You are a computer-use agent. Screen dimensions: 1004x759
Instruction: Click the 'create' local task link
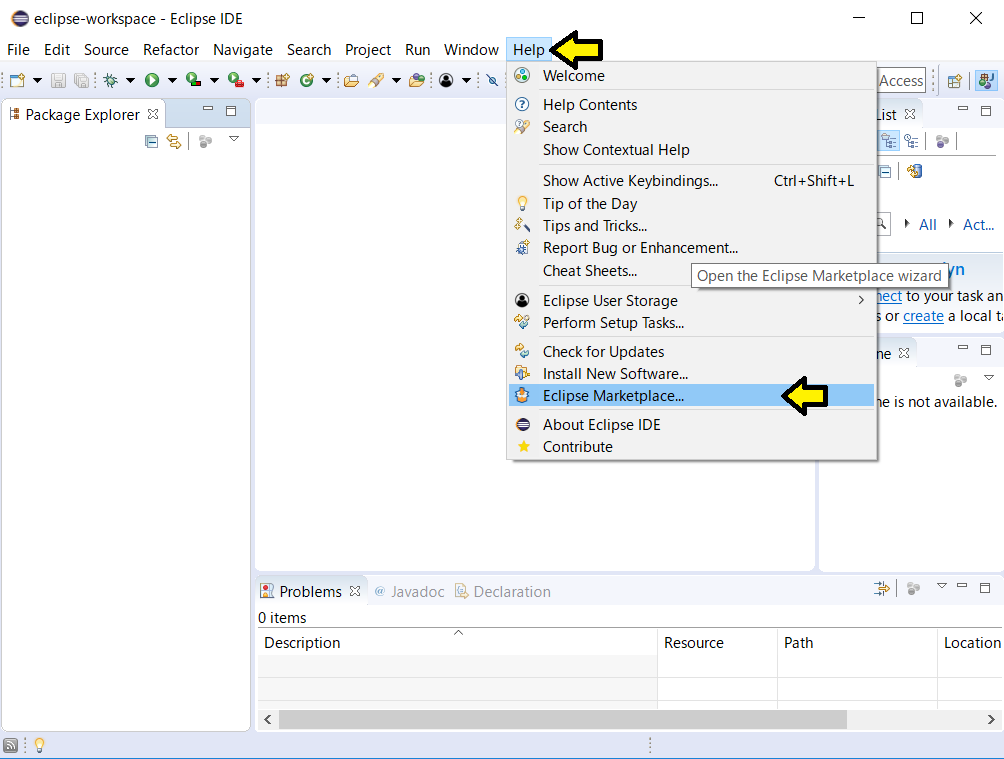point(923,316)
